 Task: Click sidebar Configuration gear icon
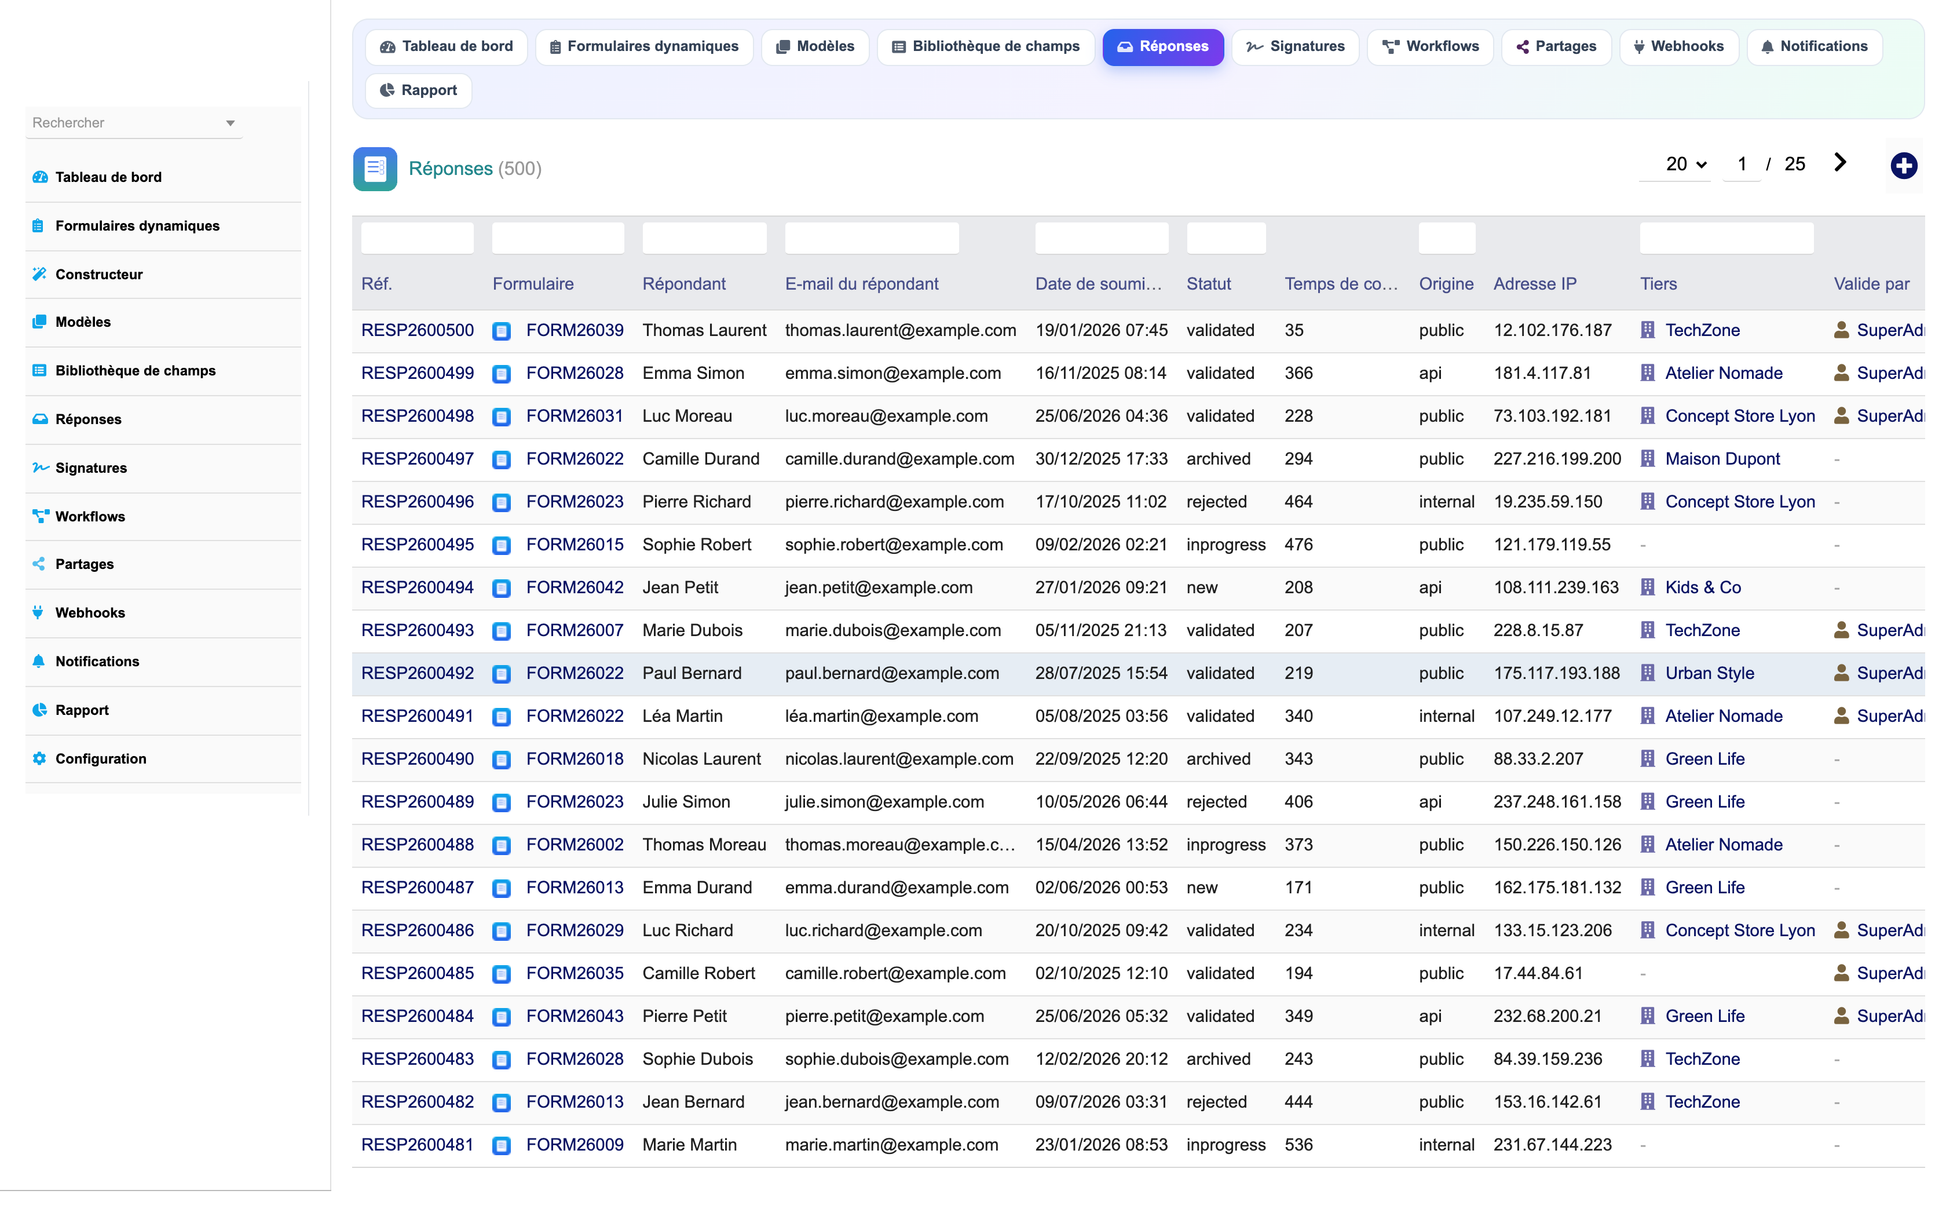40,759
